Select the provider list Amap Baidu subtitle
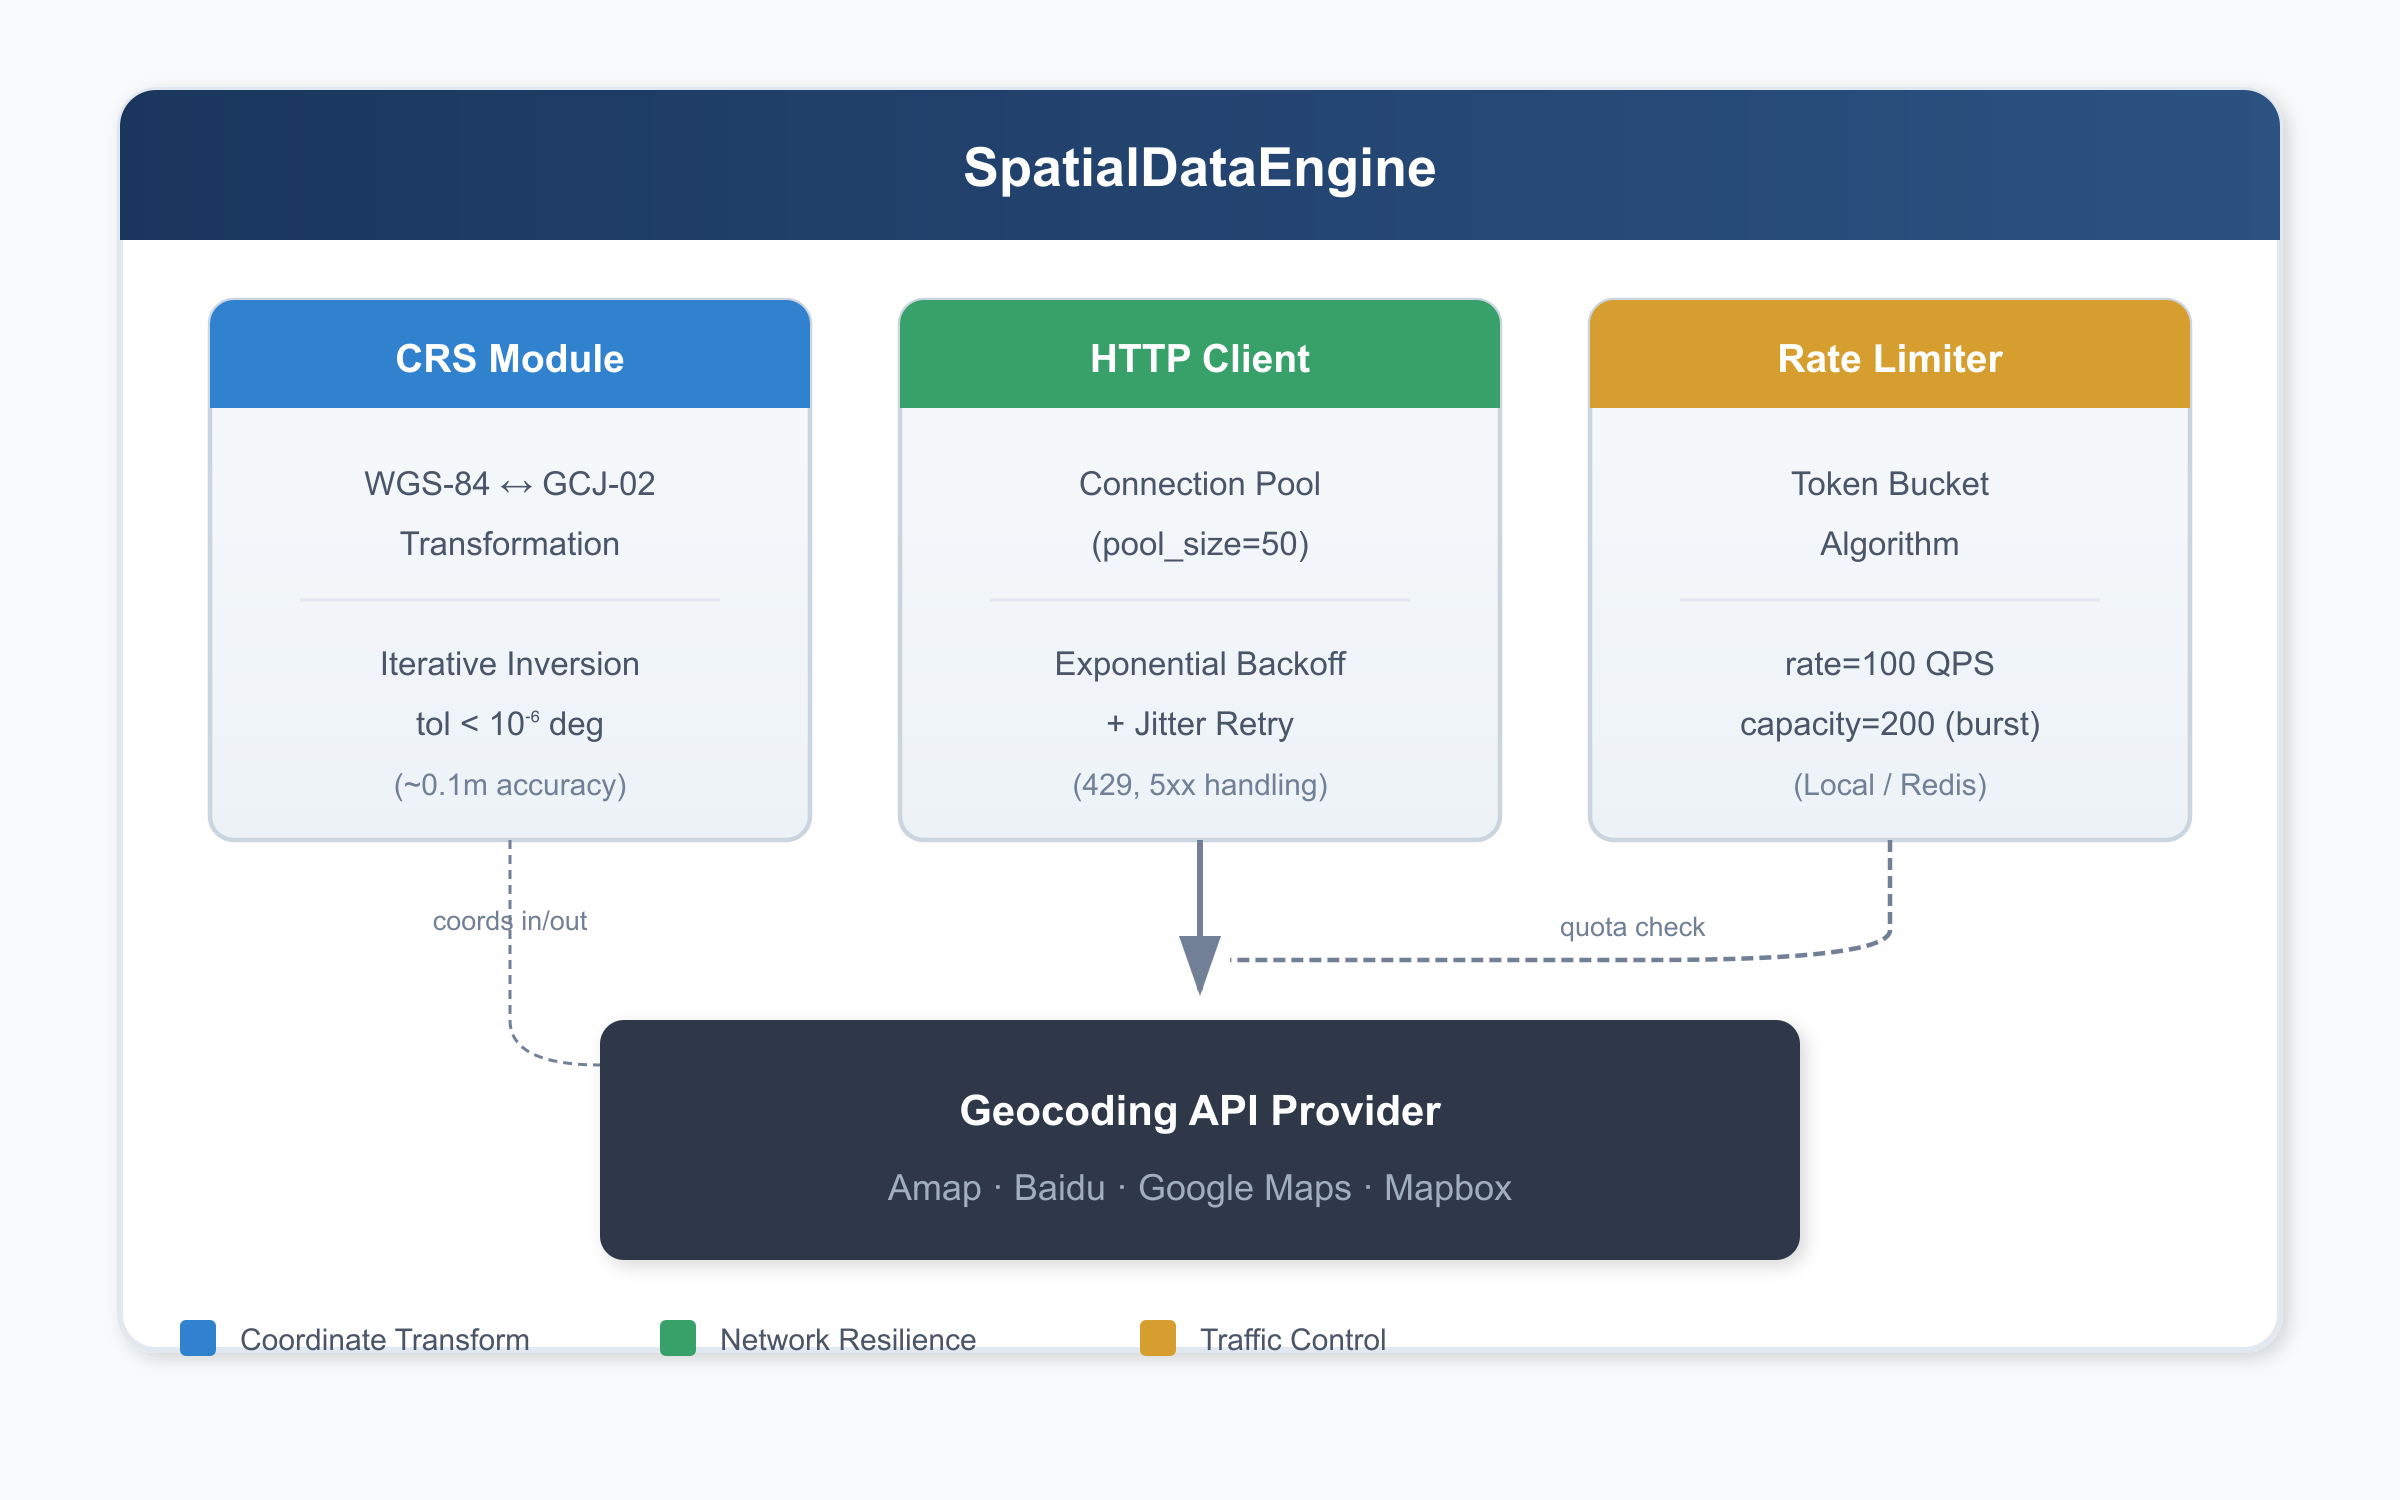 [x=1199, y=1188]
